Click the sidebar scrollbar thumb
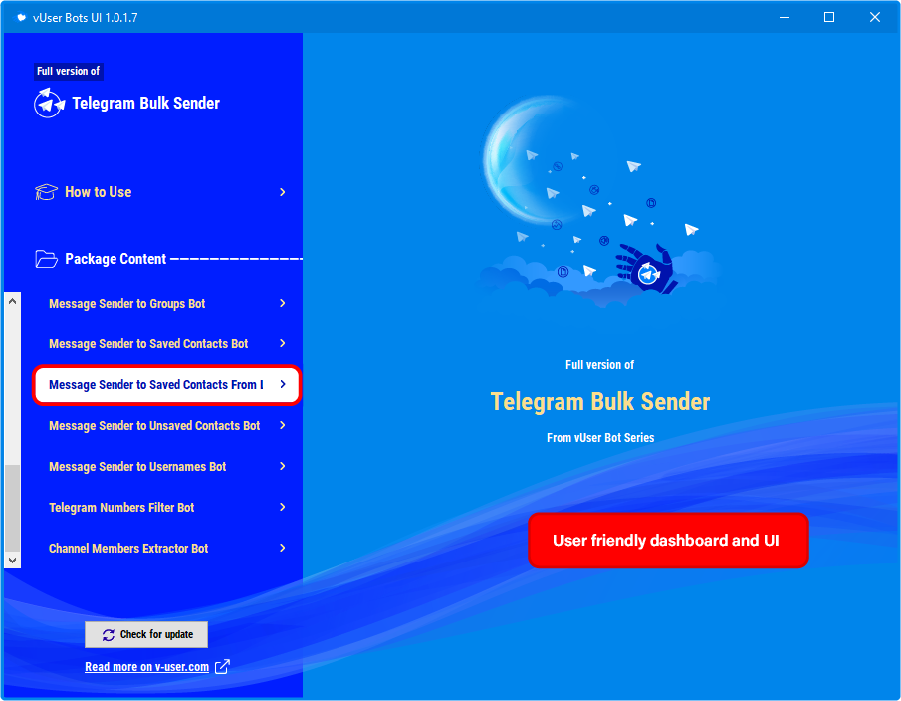 coord(13,508)
